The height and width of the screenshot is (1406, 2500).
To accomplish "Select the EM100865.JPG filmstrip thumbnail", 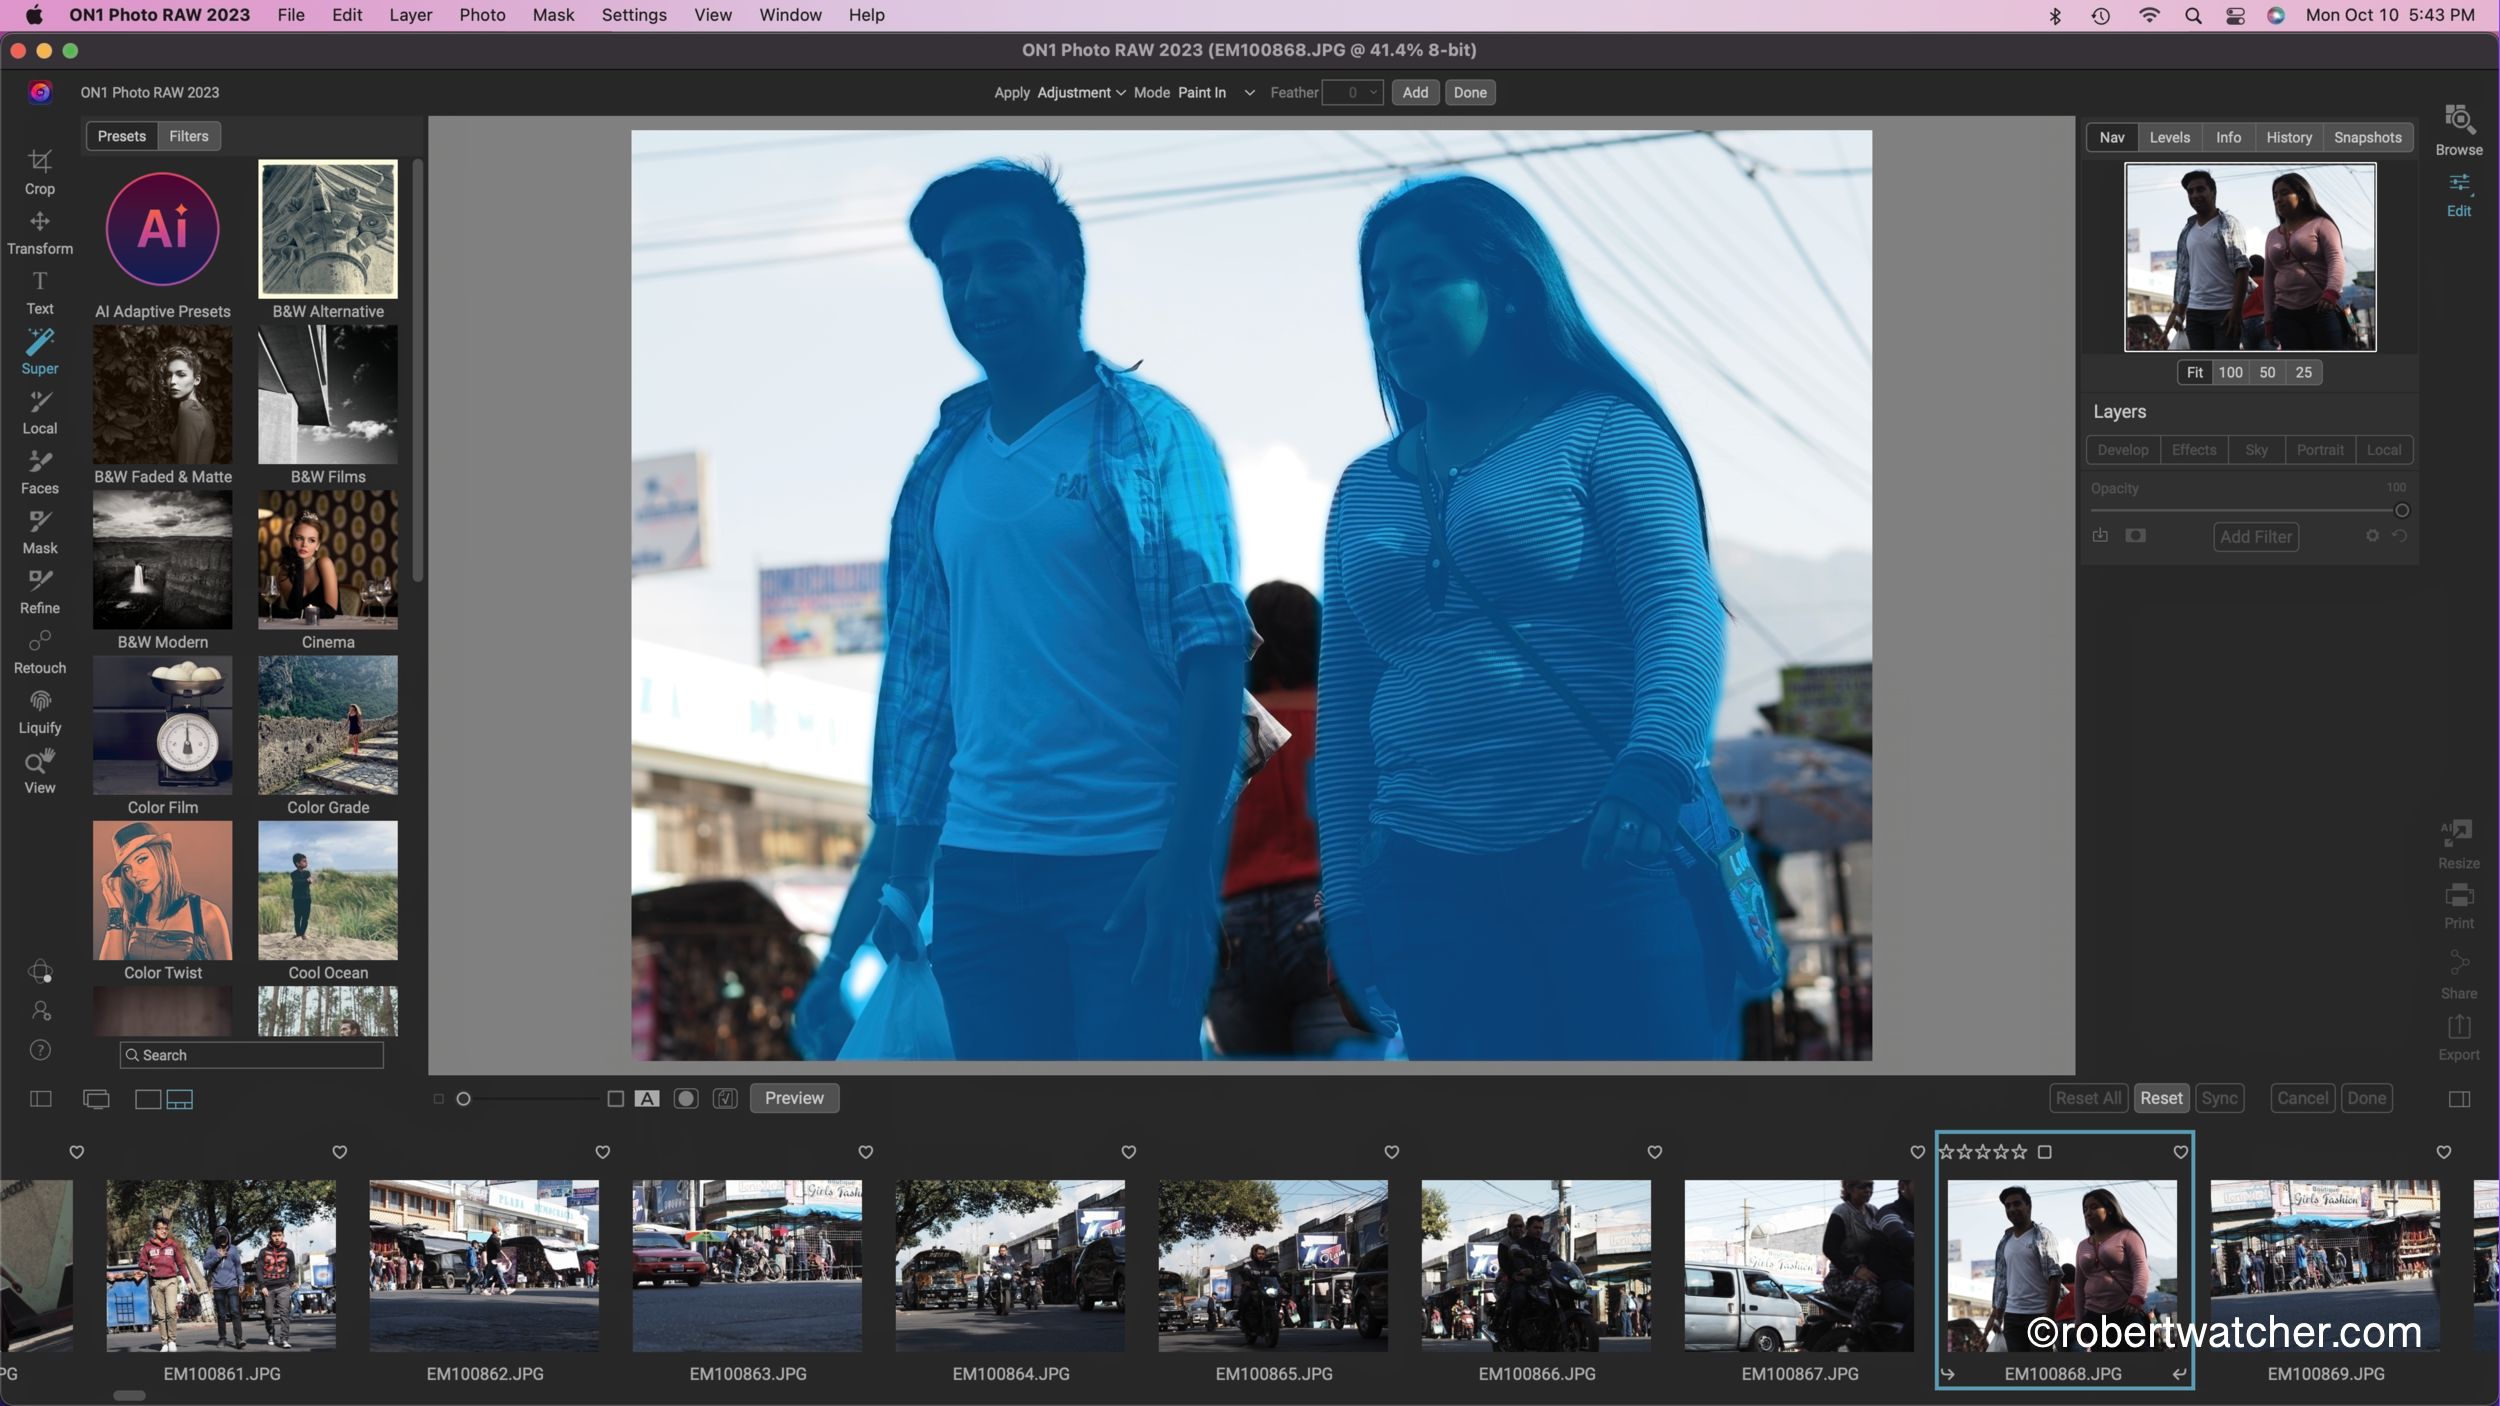I will coord(1273,1265).
